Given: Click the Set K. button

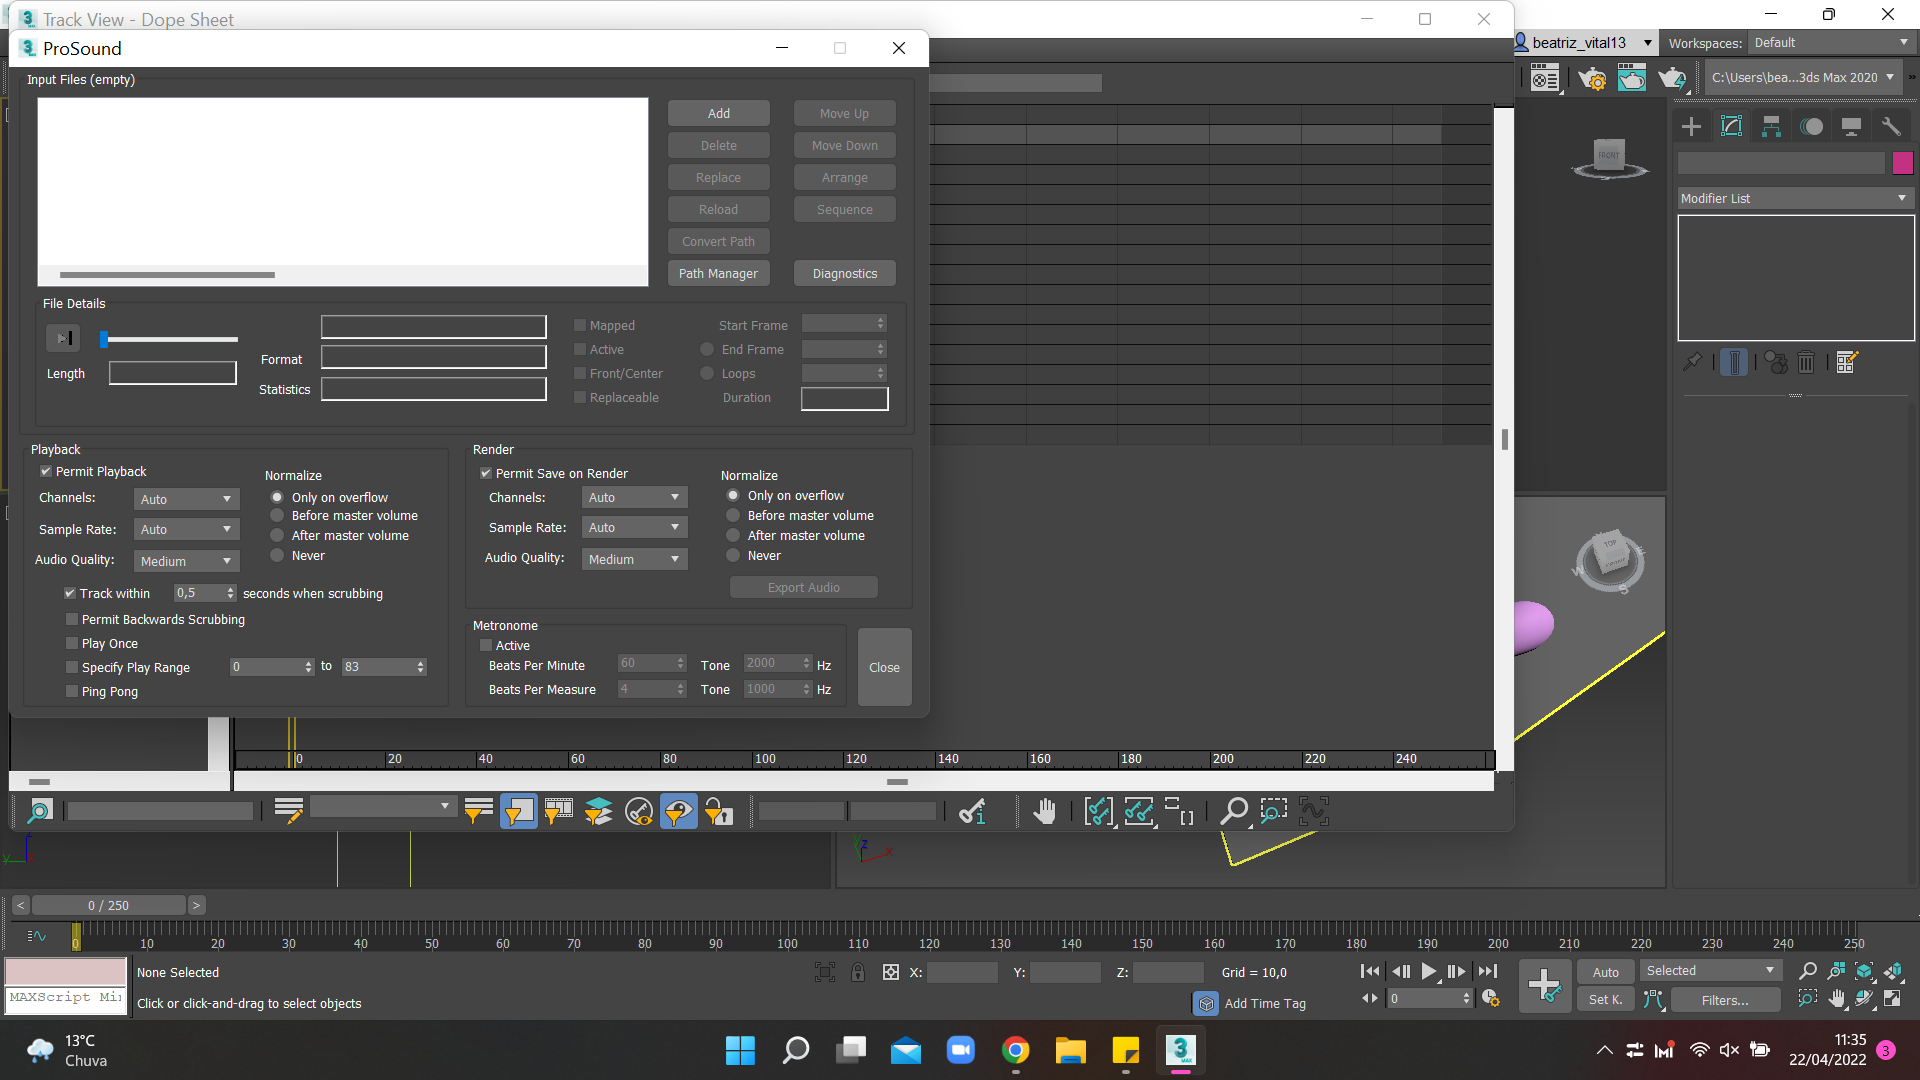Looking at the screenshot, I should (1605, 999).
